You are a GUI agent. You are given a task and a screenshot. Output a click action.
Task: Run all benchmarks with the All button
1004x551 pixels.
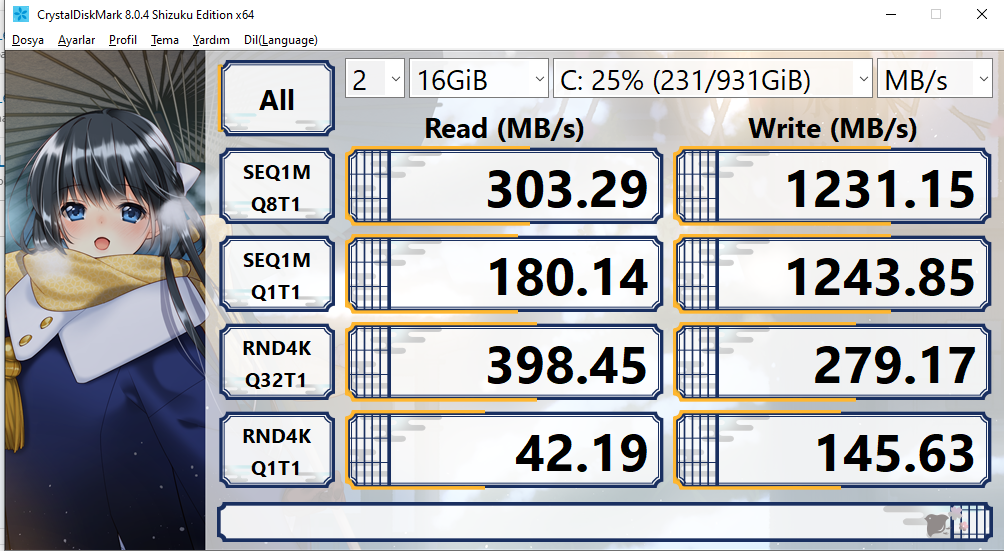click(x=277, y=99)
